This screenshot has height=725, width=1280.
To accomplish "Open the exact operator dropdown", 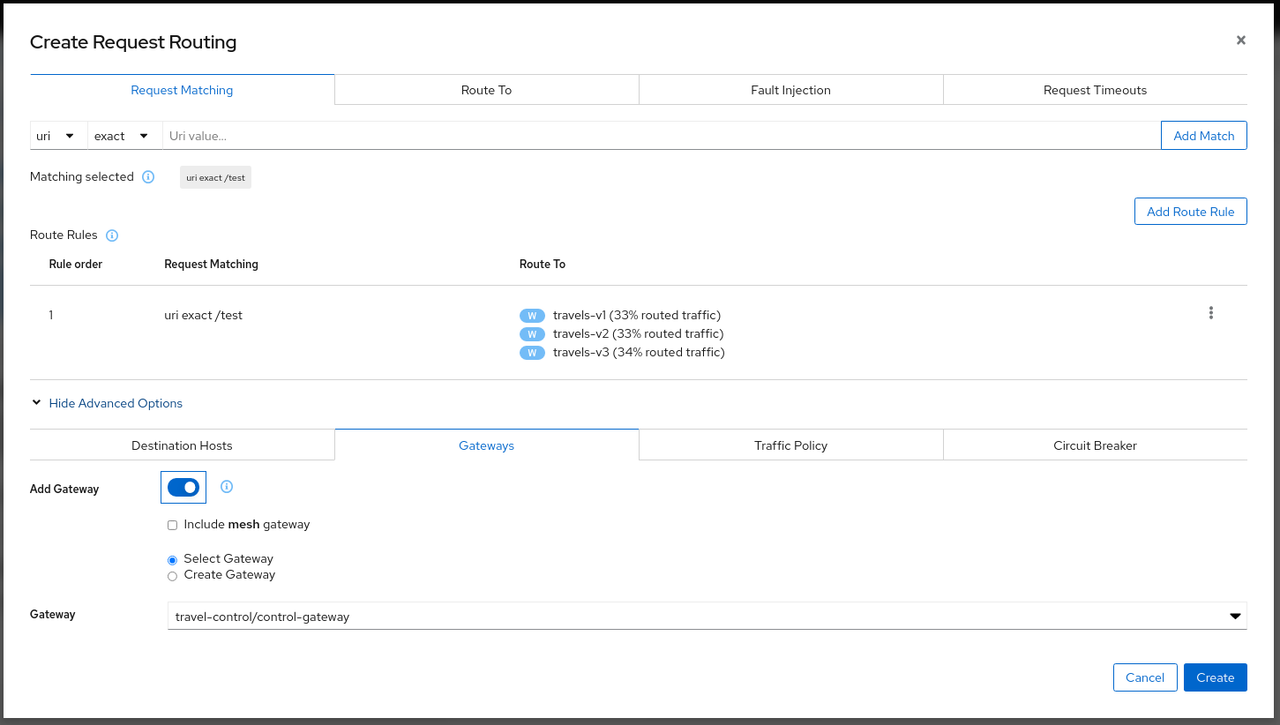I will click(123, 135).
